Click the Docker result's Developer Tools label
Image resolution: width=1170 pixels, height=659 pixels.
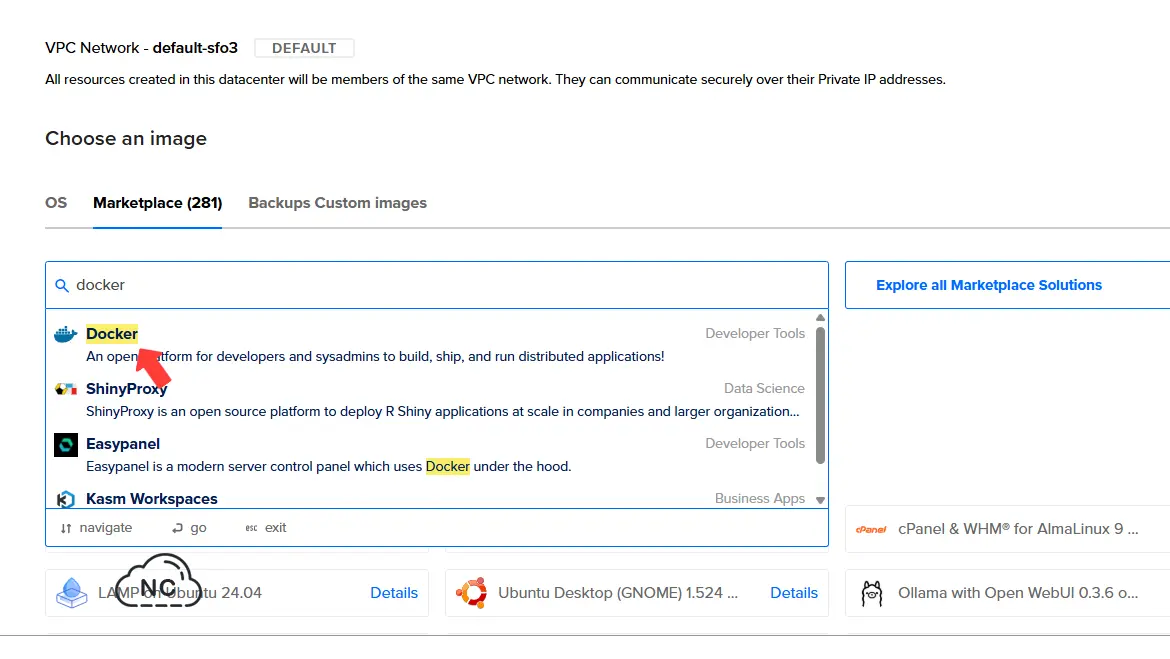point(755,334)
